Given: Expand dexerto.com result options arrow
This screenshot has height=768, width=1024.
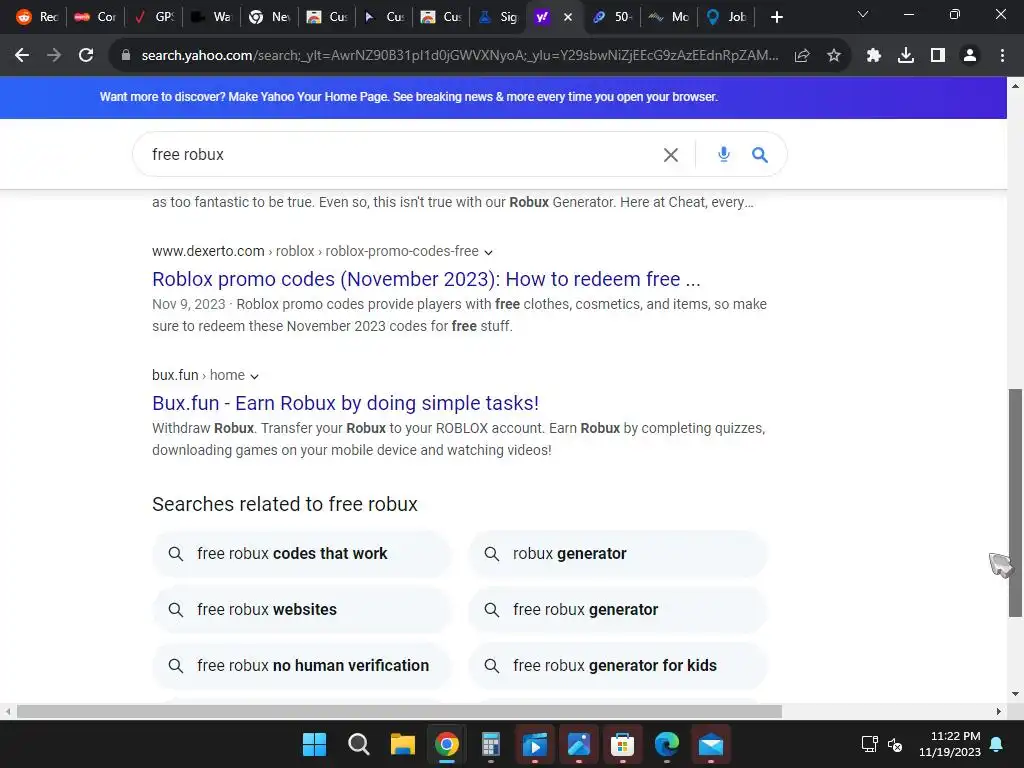Looking at the screenshot, I should 488,252.
